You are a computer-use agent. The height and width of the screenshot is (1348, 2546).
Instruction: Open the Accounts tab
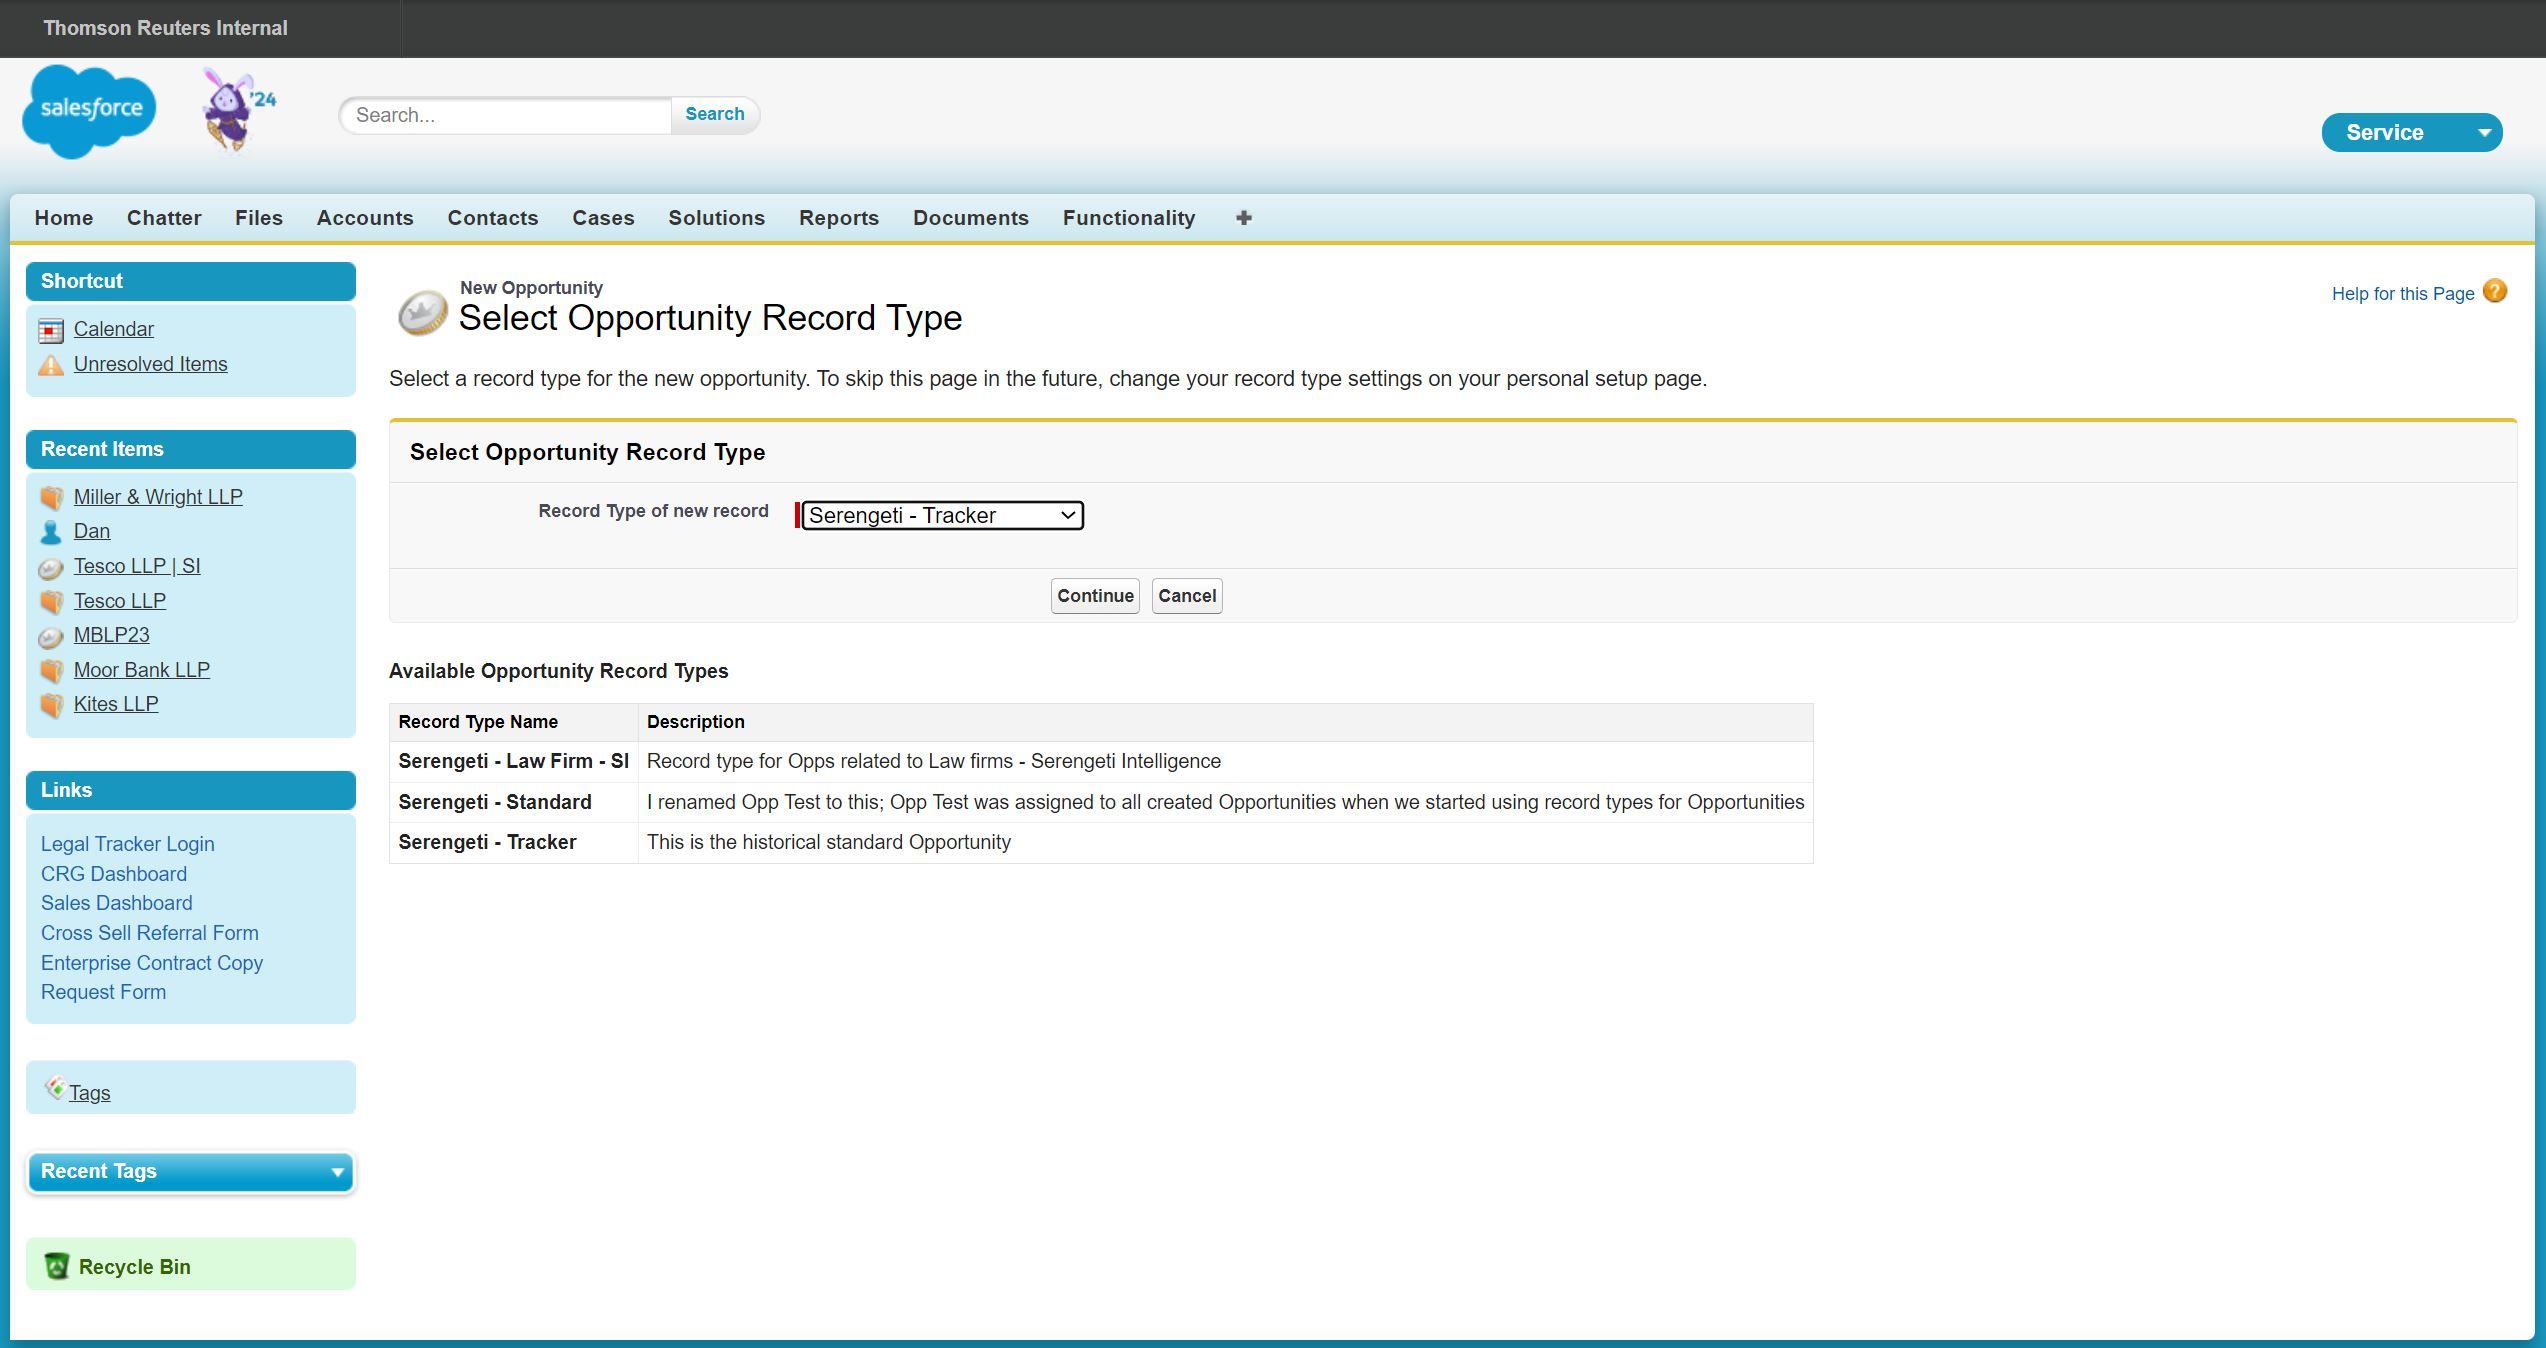coord(365,218)
